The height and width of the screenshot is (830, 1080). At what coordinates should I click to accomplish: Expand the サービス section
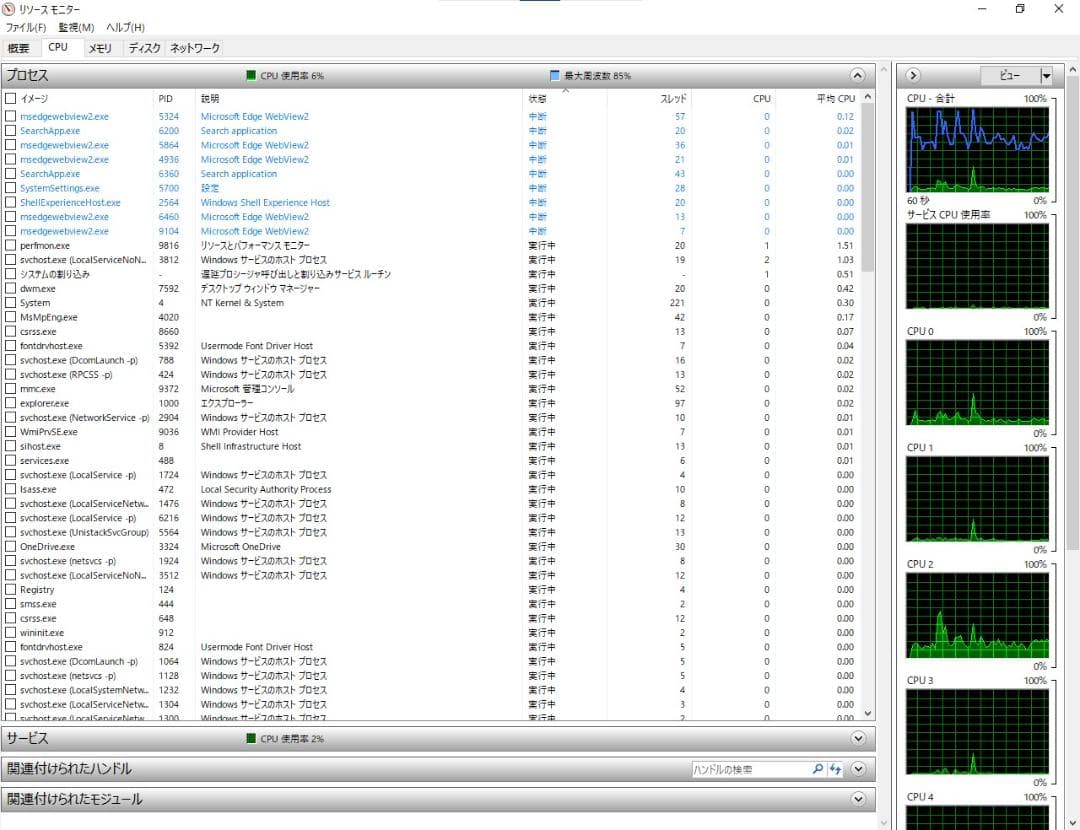857,738
